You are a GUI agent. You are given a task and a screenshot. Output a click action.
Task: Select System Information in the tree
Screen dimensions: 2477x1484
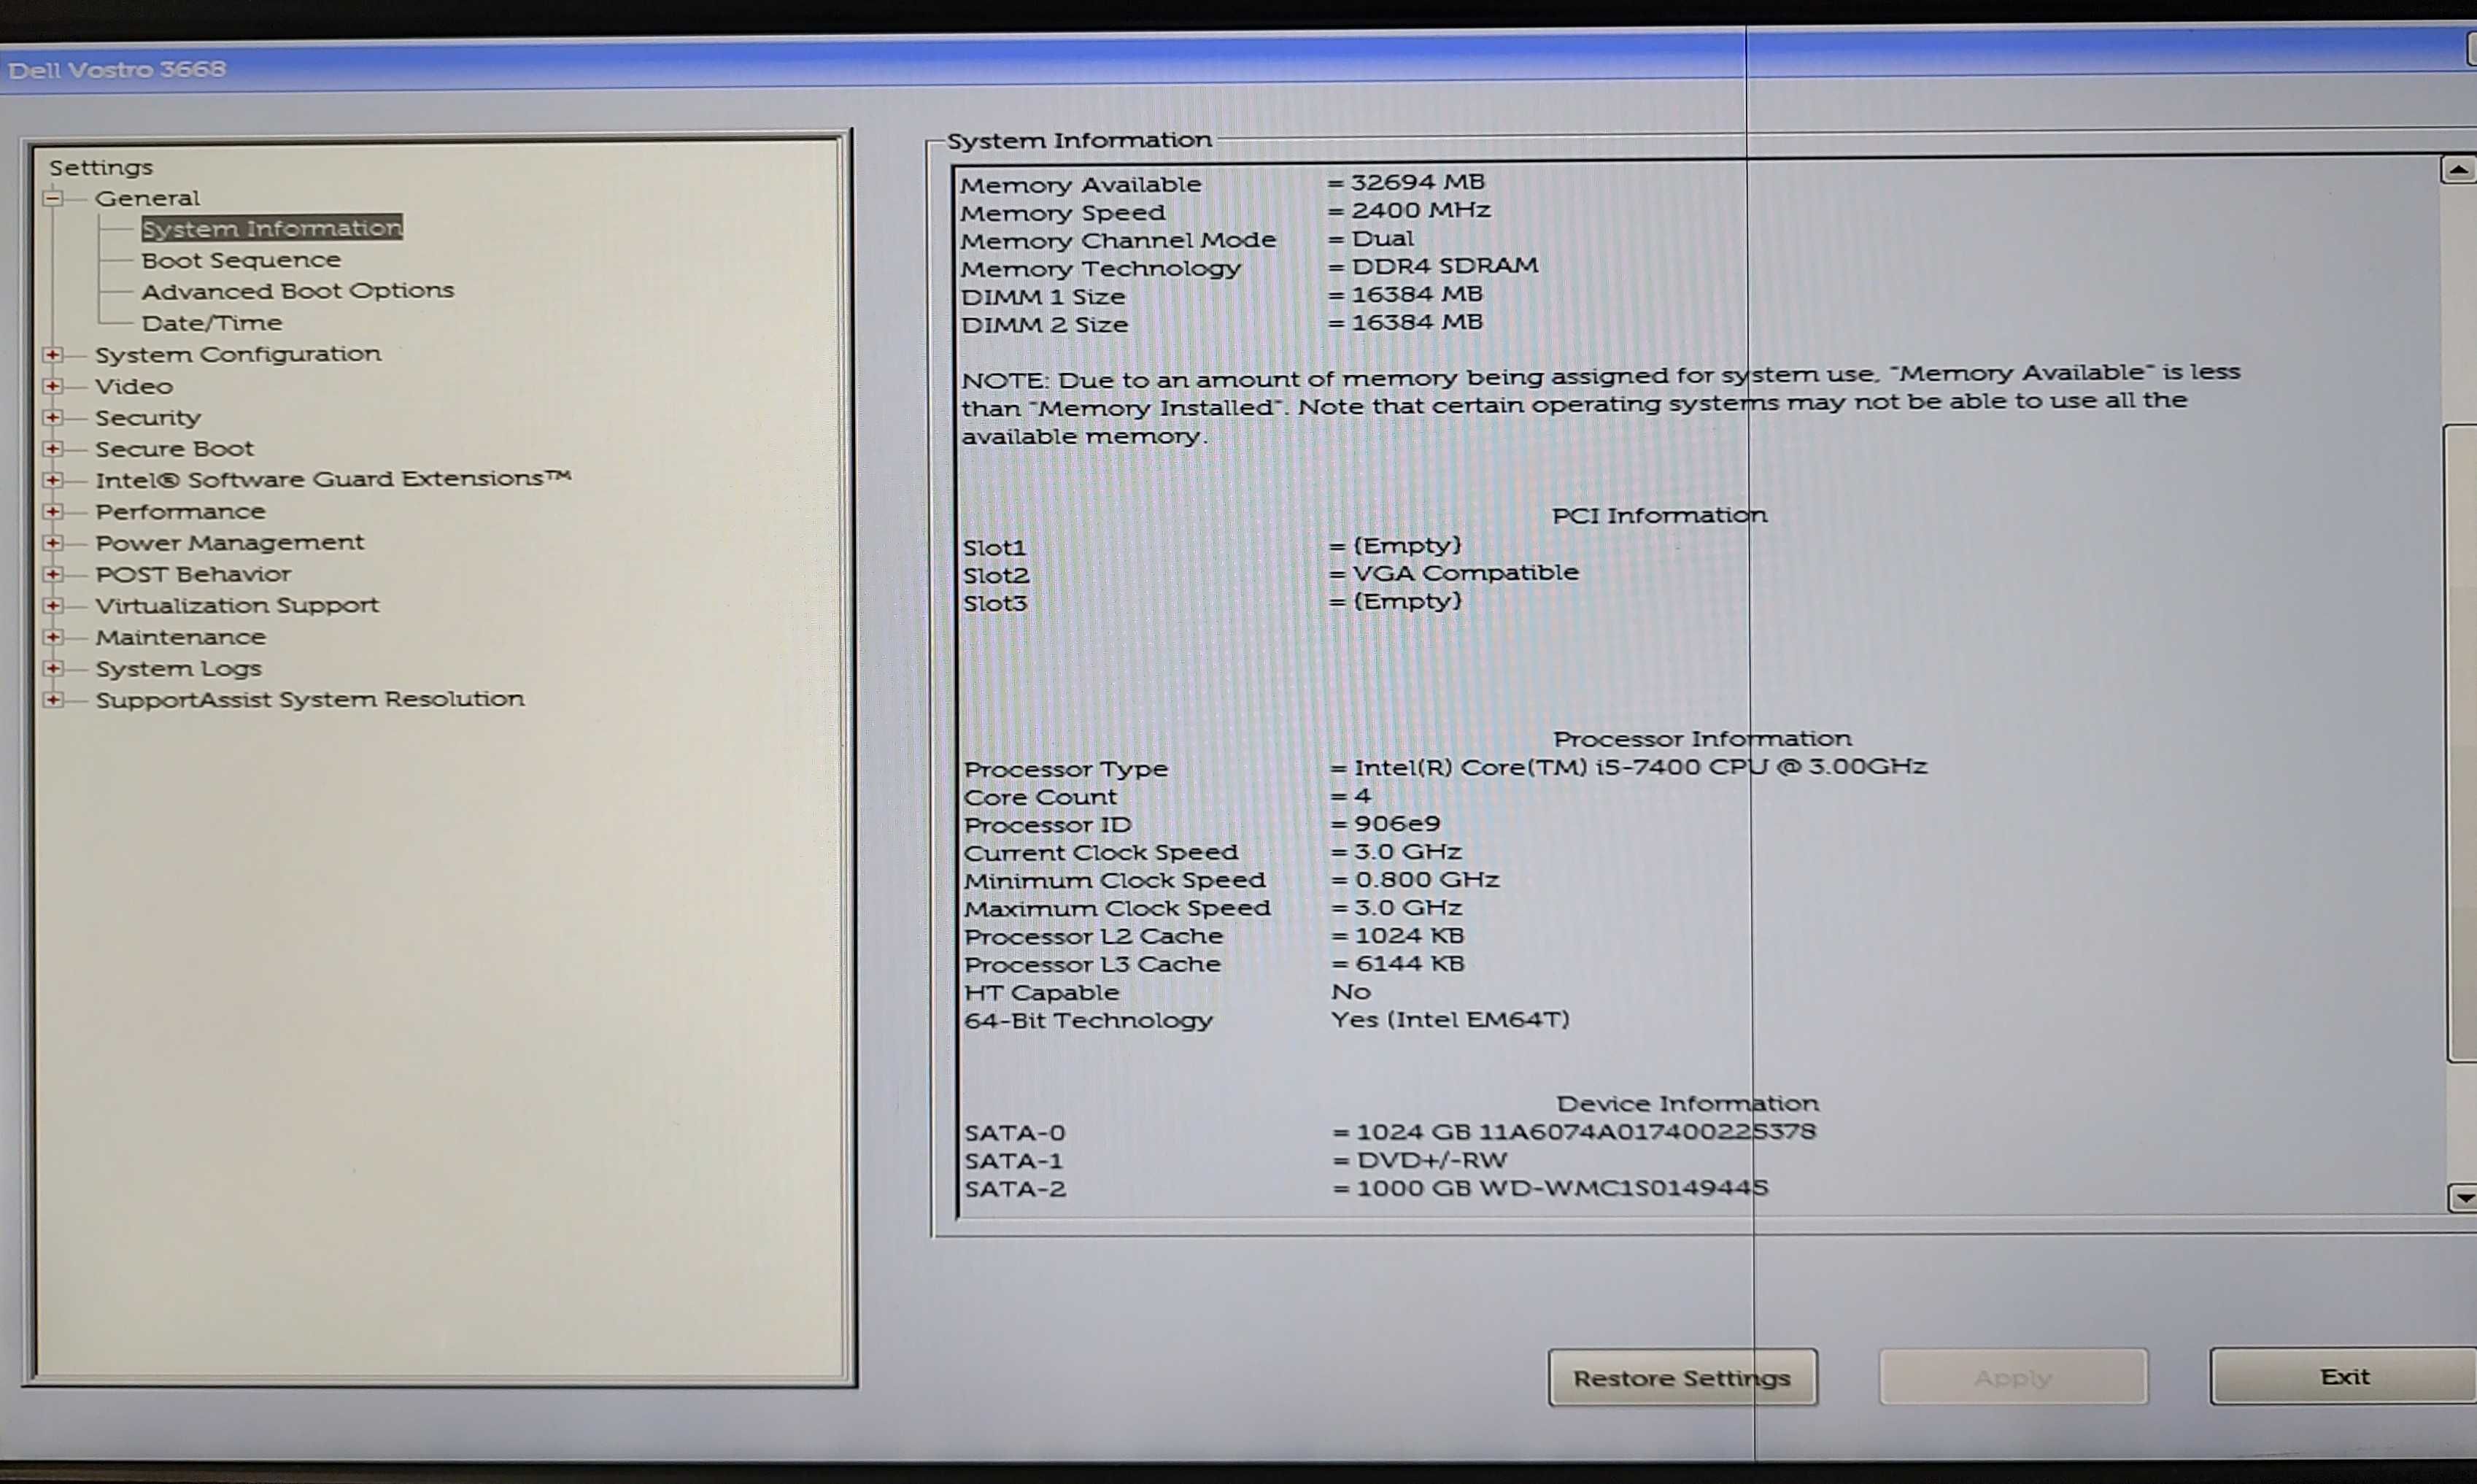click(272, 228)
